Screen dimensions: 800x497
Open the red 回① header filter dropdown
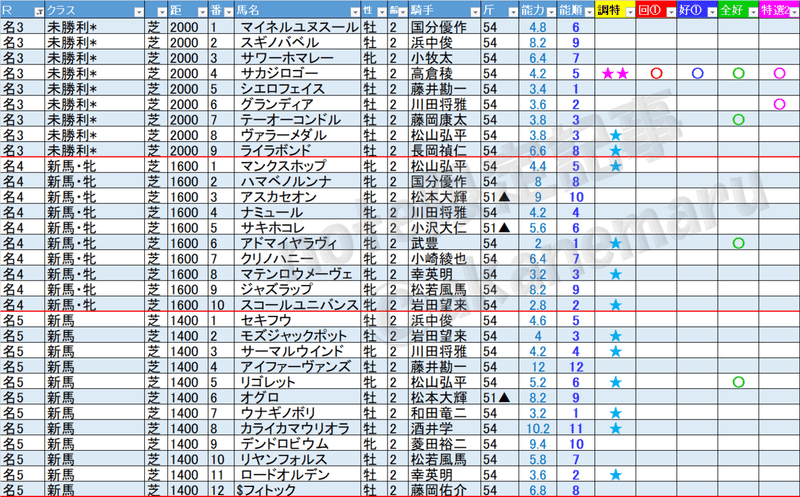click(671, 12)
